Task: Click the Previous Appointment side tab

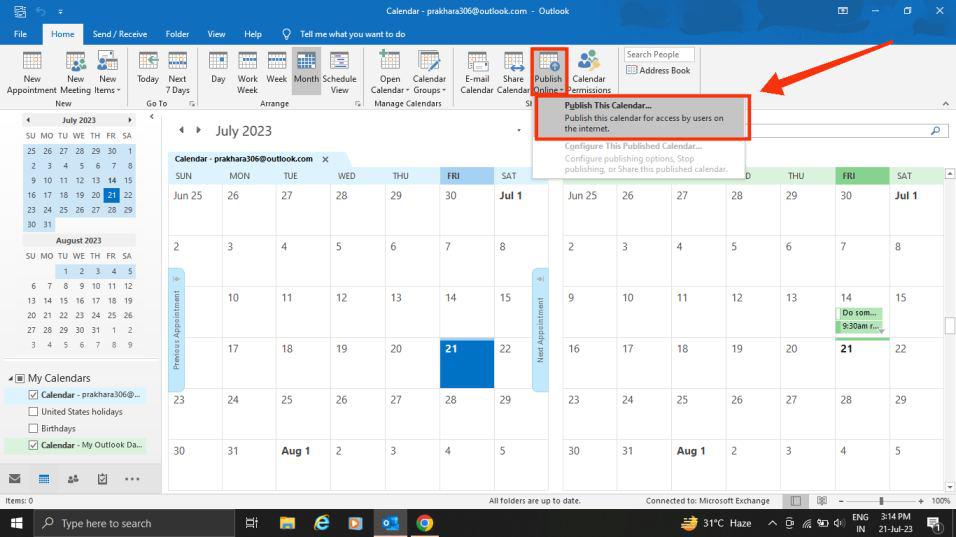Action: click(x=176, y=330)
